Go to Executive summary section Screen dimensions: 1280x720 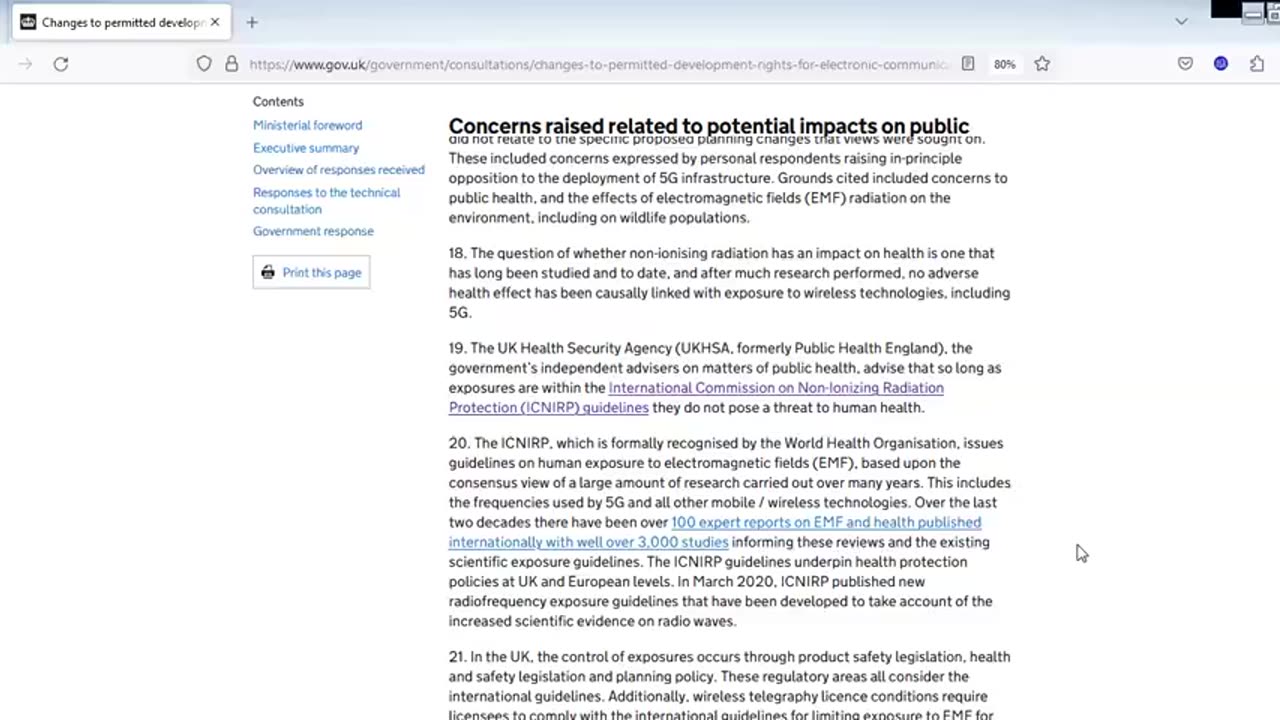pos(305,148)
